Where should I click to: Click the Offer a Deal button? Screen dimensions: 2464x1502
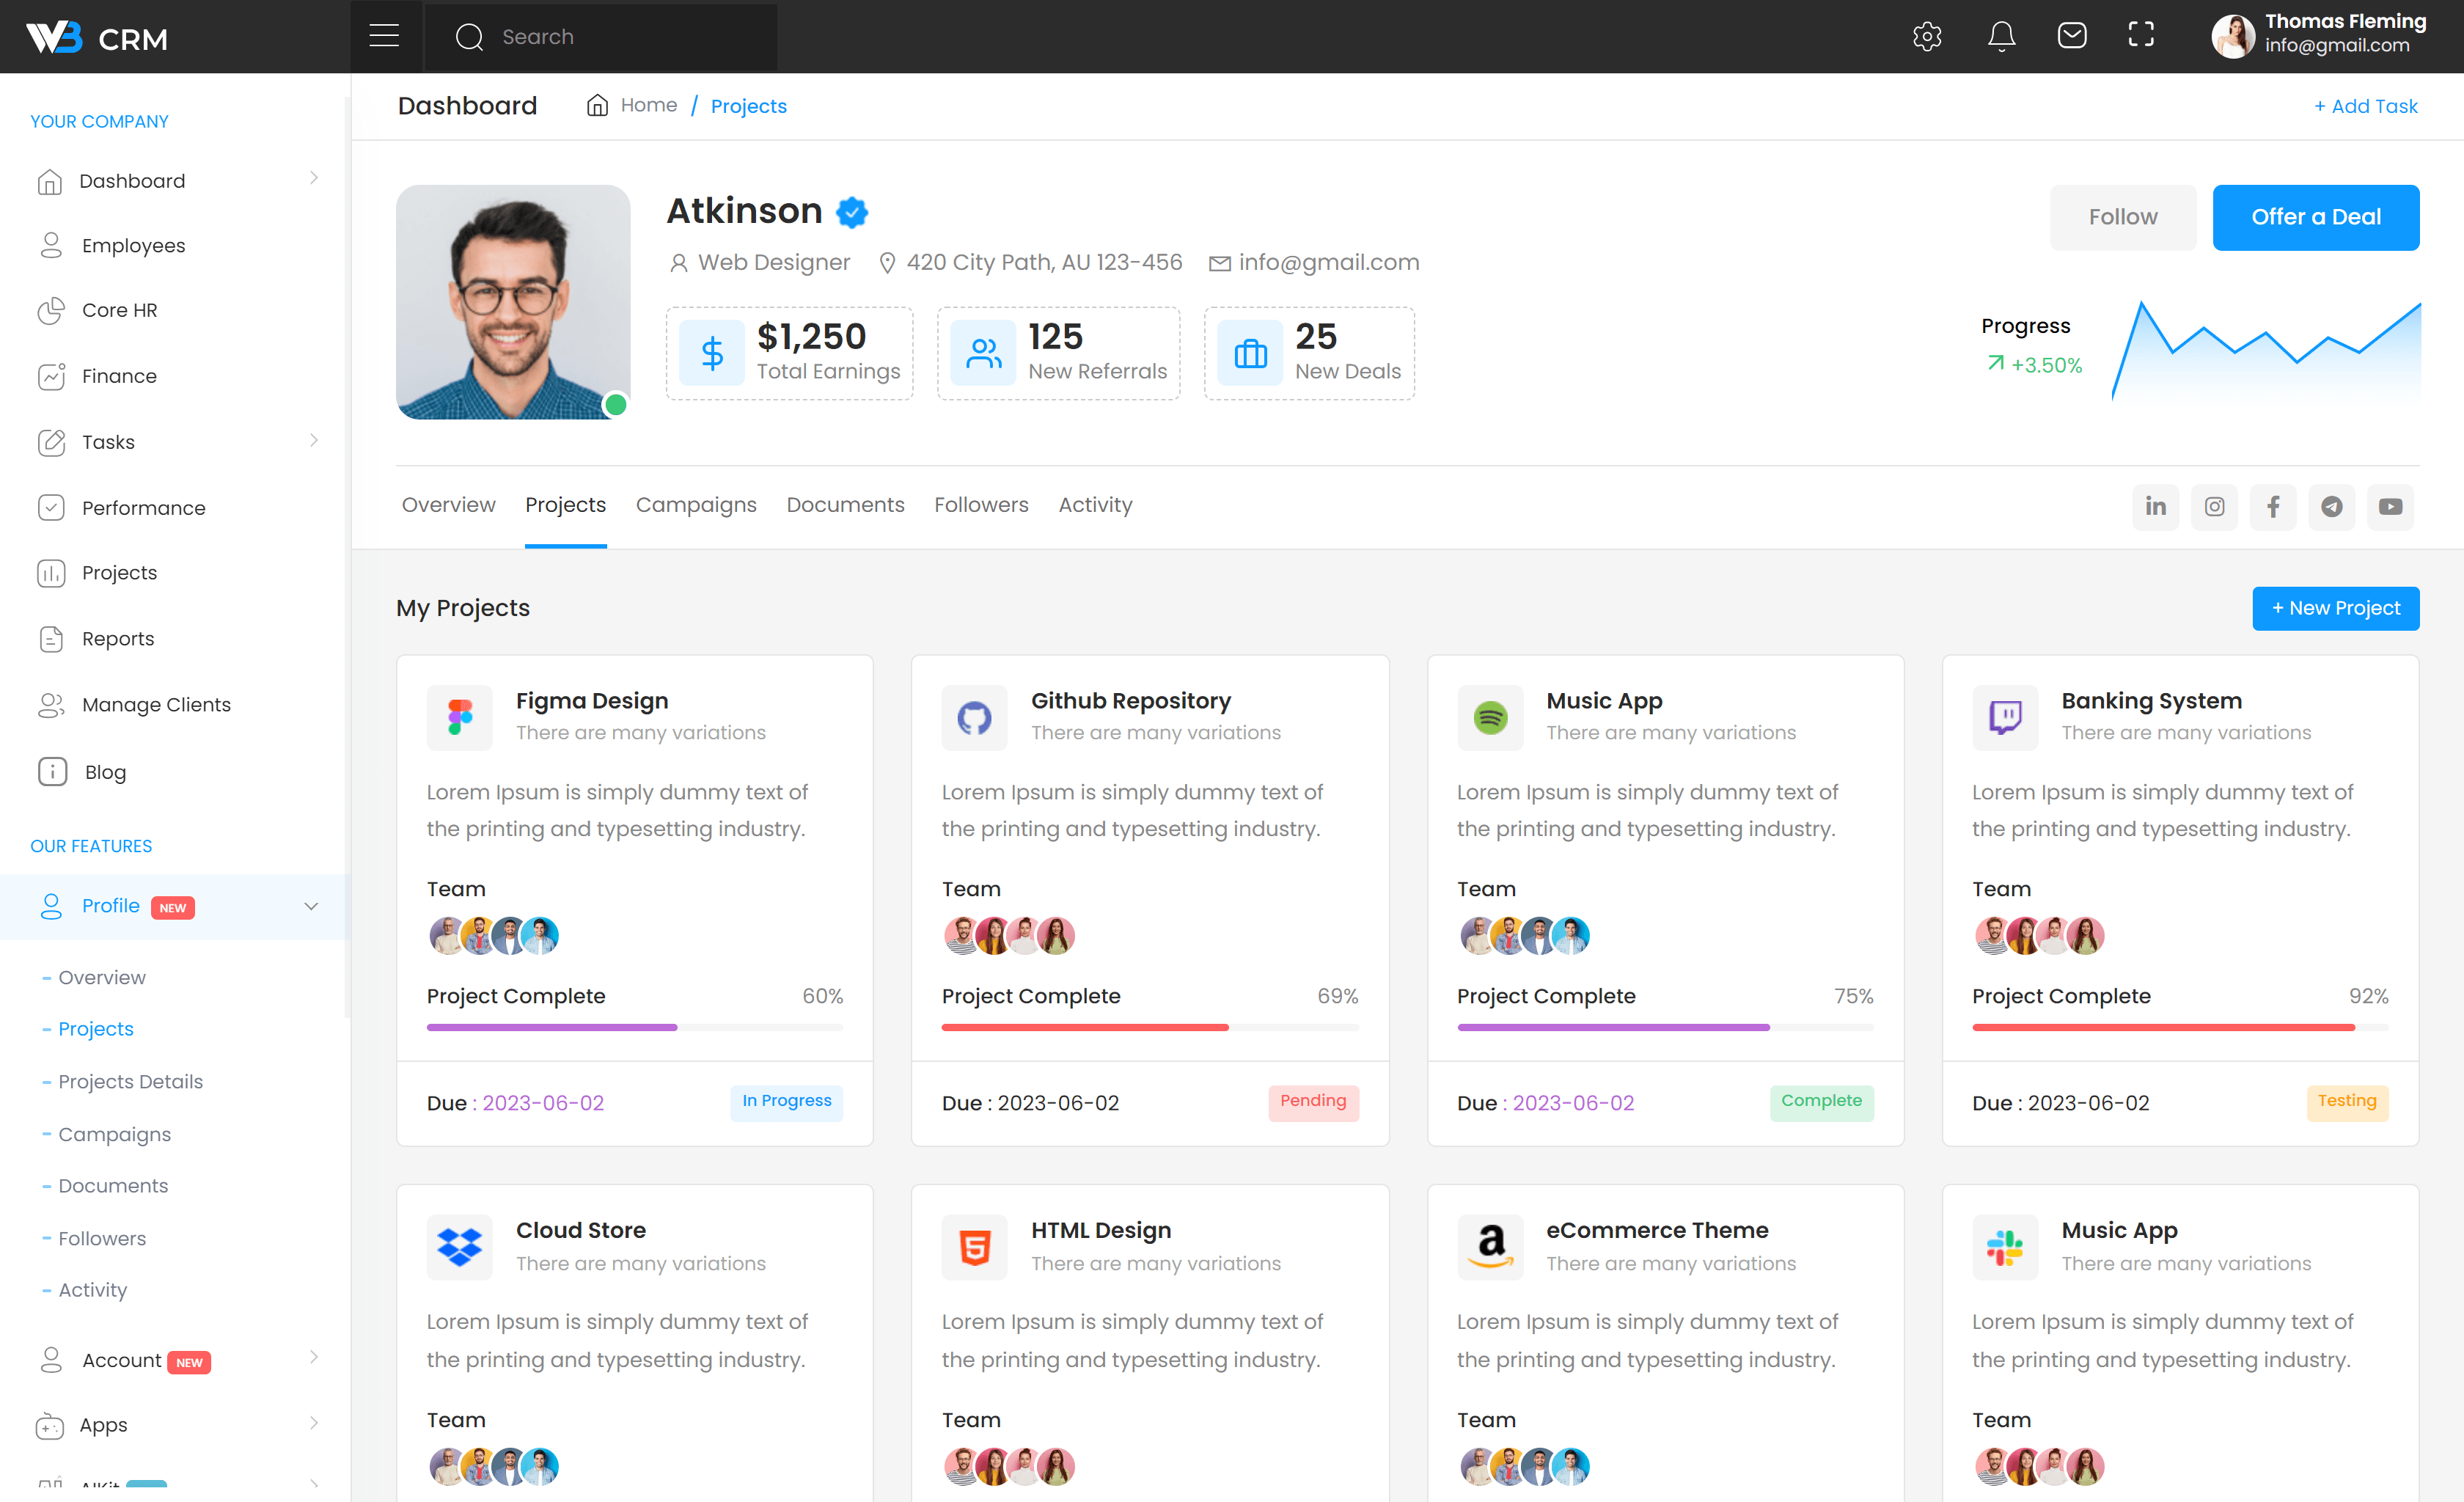pyautogui.click(x=2316, y=217)
